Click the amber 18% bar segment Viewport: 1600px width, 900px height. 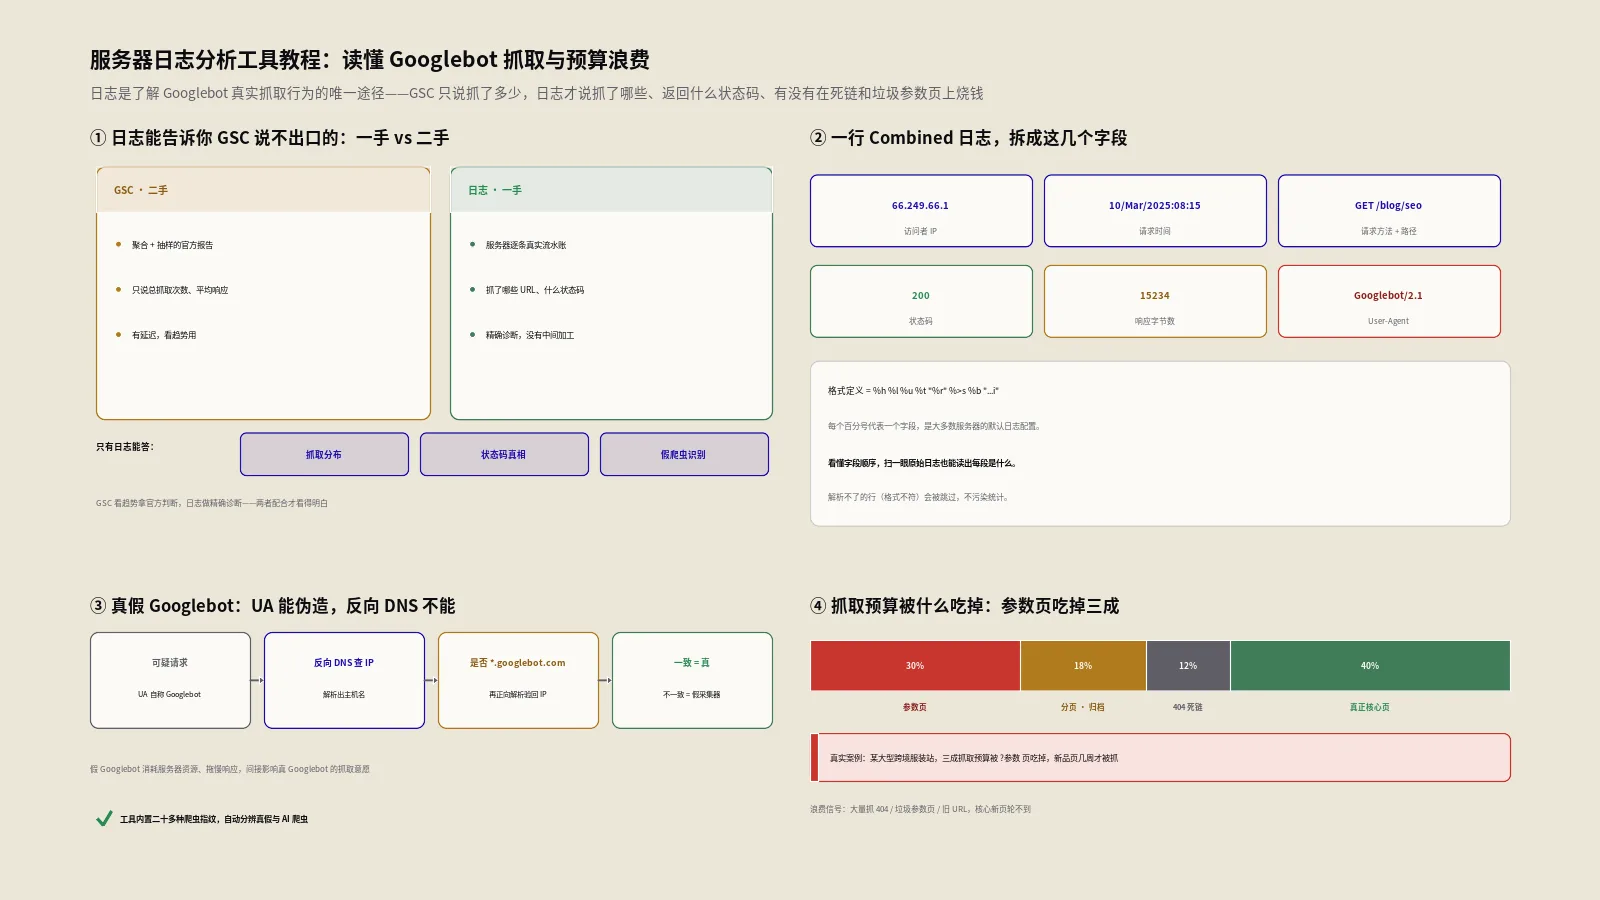(1083, 666)
